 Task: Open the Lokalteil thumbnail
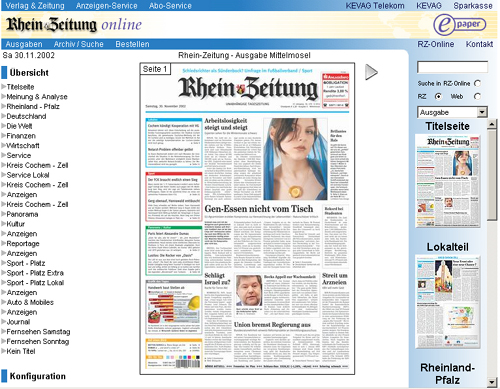click(x=448, y=302)
